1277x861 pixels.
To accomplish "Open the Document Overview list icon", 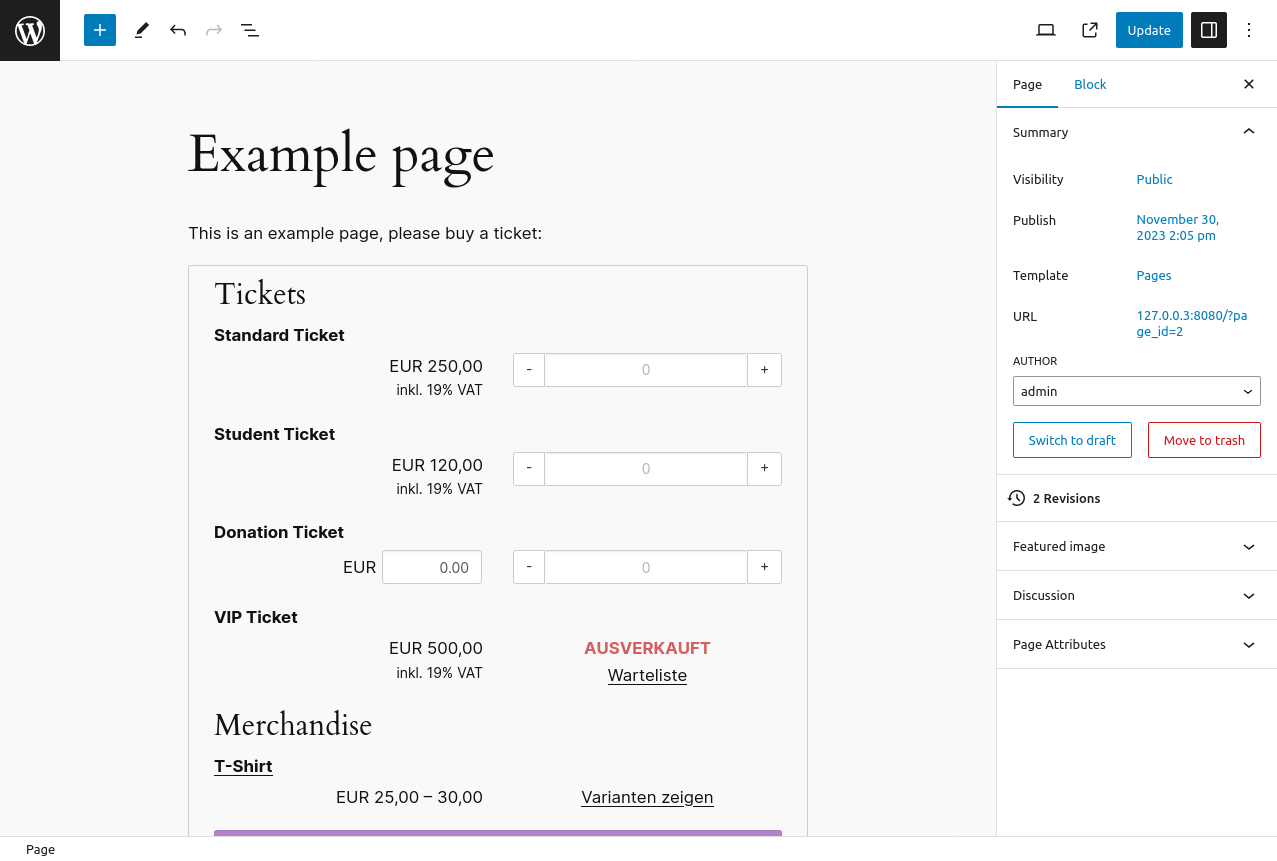I will pyautogui.click(x=250, y=30).
